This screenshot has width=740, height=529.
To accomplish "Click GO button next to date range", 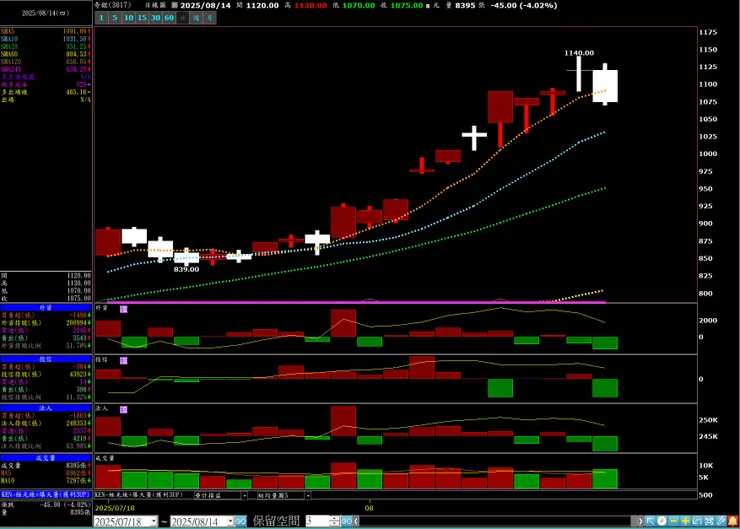I will click(x=241, y=521).
